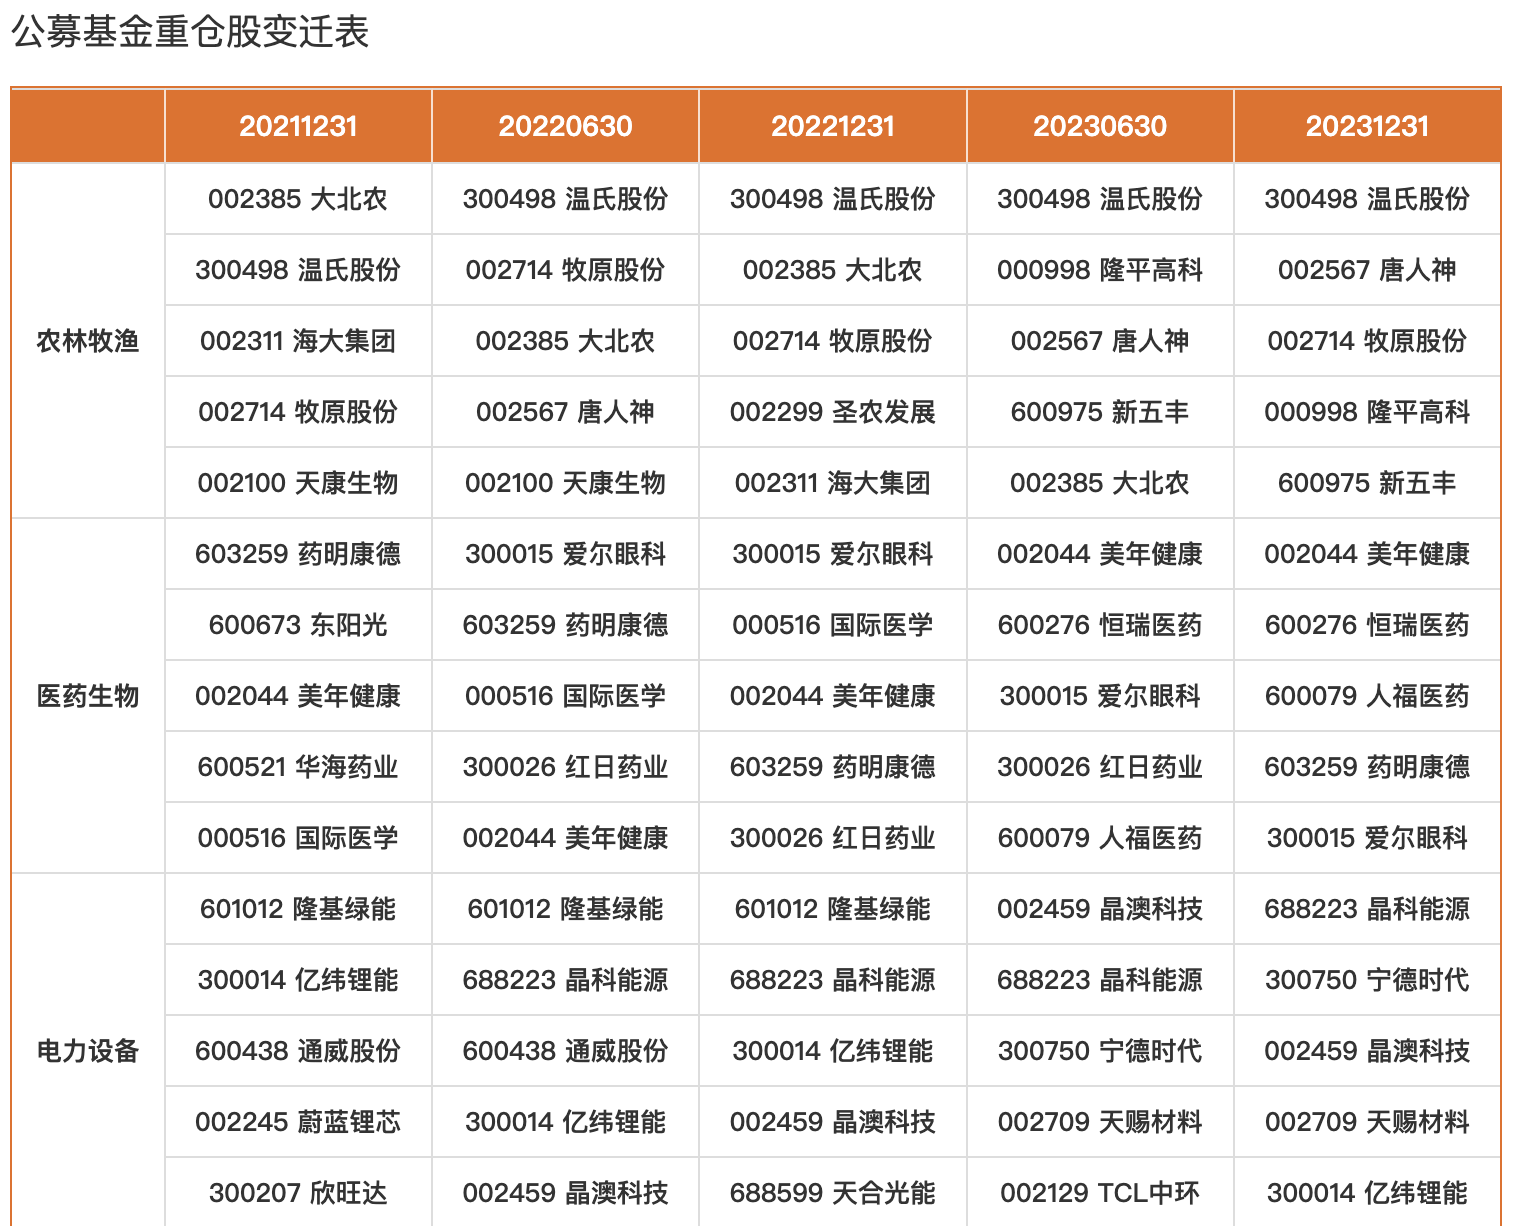Select the 20230630 column header

click(x=1099, y=126)
